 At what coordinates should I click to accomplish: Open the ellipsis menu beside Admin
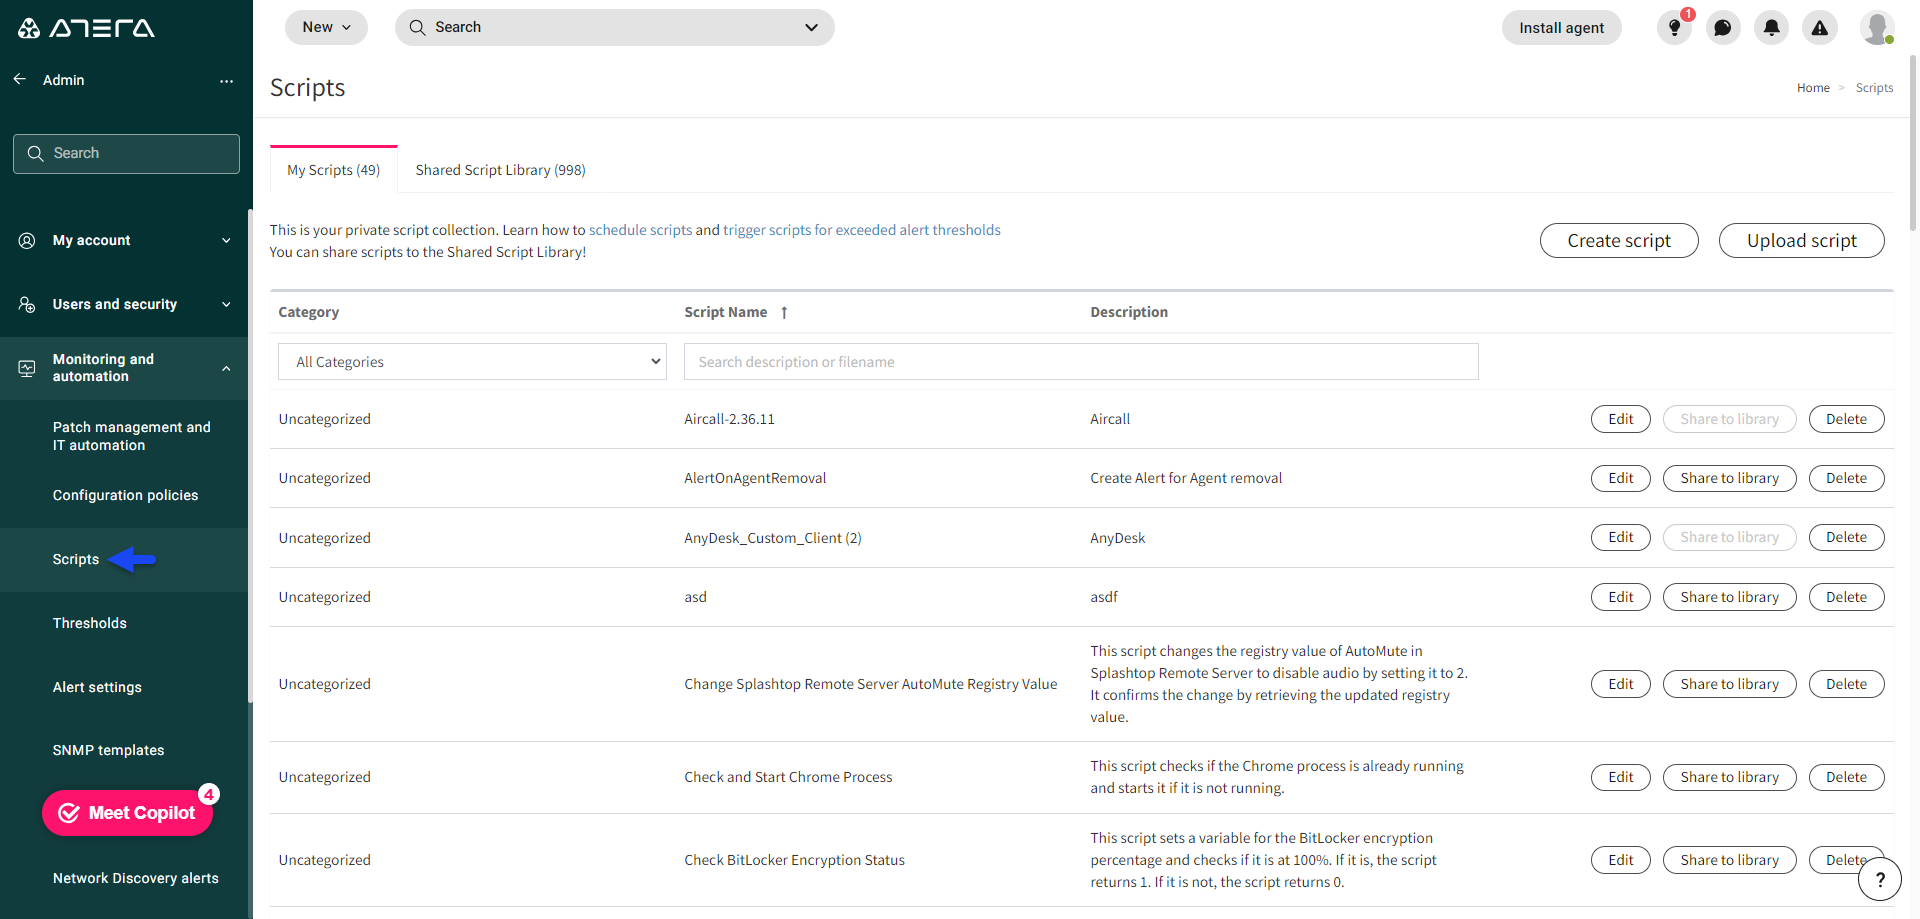pos(226,81)
